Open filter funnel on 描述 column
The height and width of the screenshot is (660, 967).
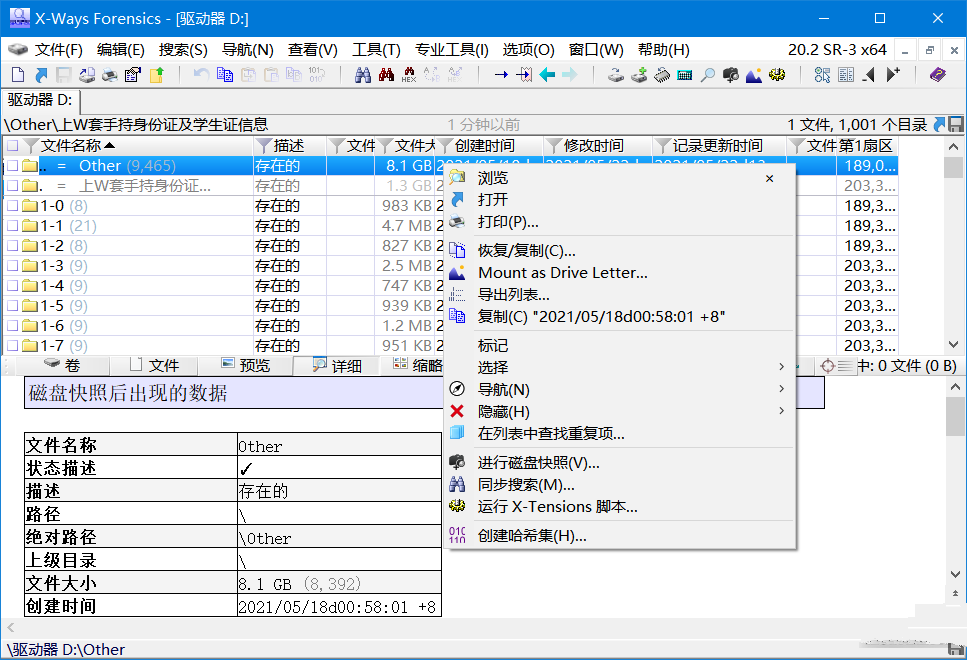click(x=263, y=146)
